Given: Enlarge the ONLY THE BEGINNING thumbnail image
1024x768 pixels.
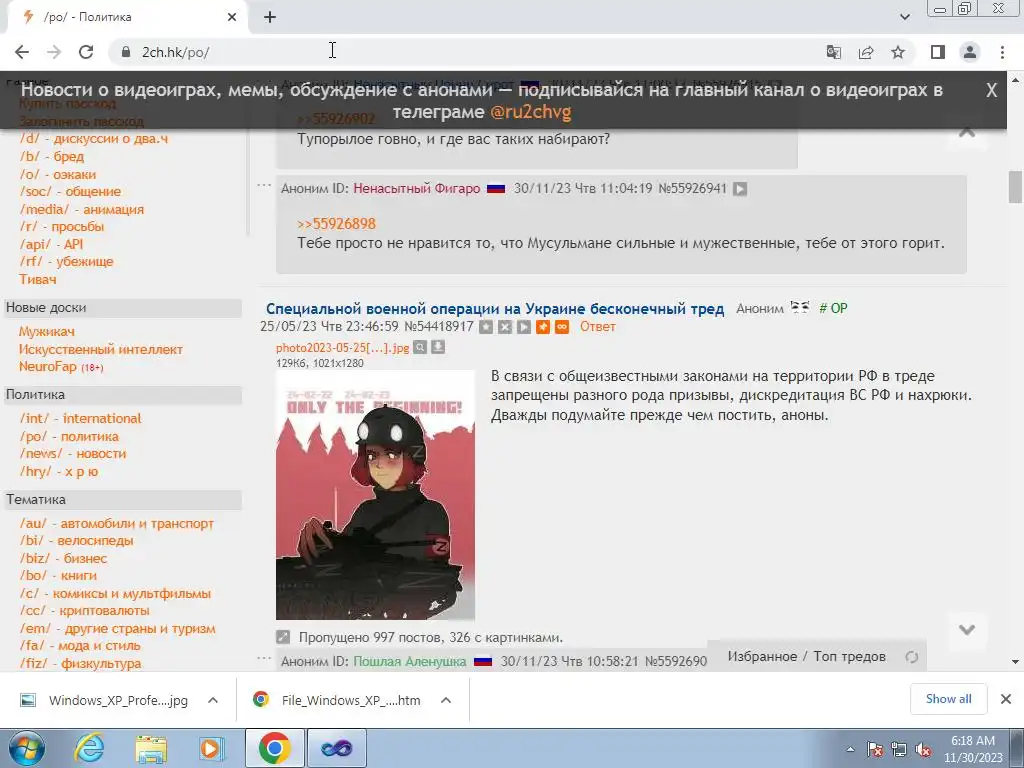Looking at the screenshot, I should point(375,495).
